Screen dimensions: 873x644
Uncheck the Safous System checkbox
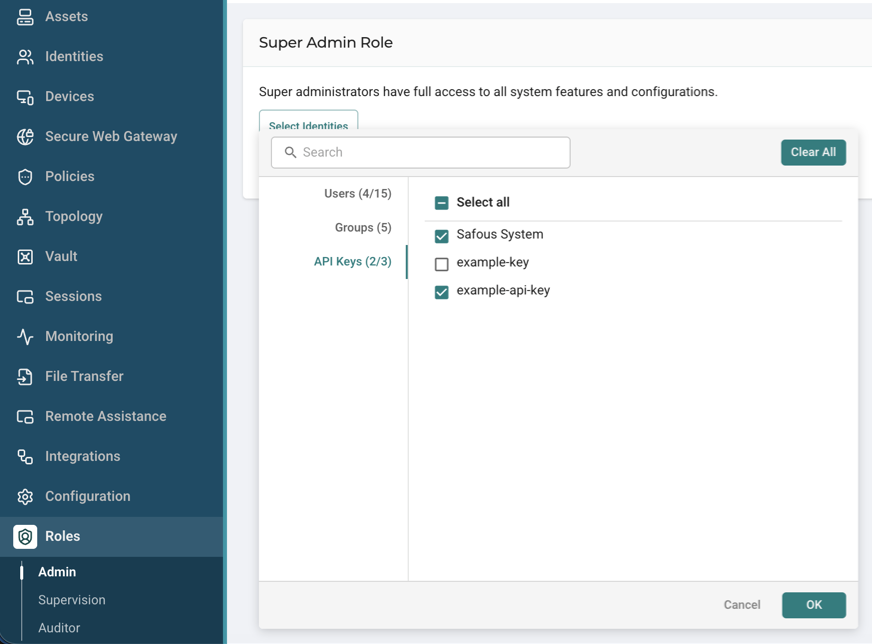click(x=442, y=236)
